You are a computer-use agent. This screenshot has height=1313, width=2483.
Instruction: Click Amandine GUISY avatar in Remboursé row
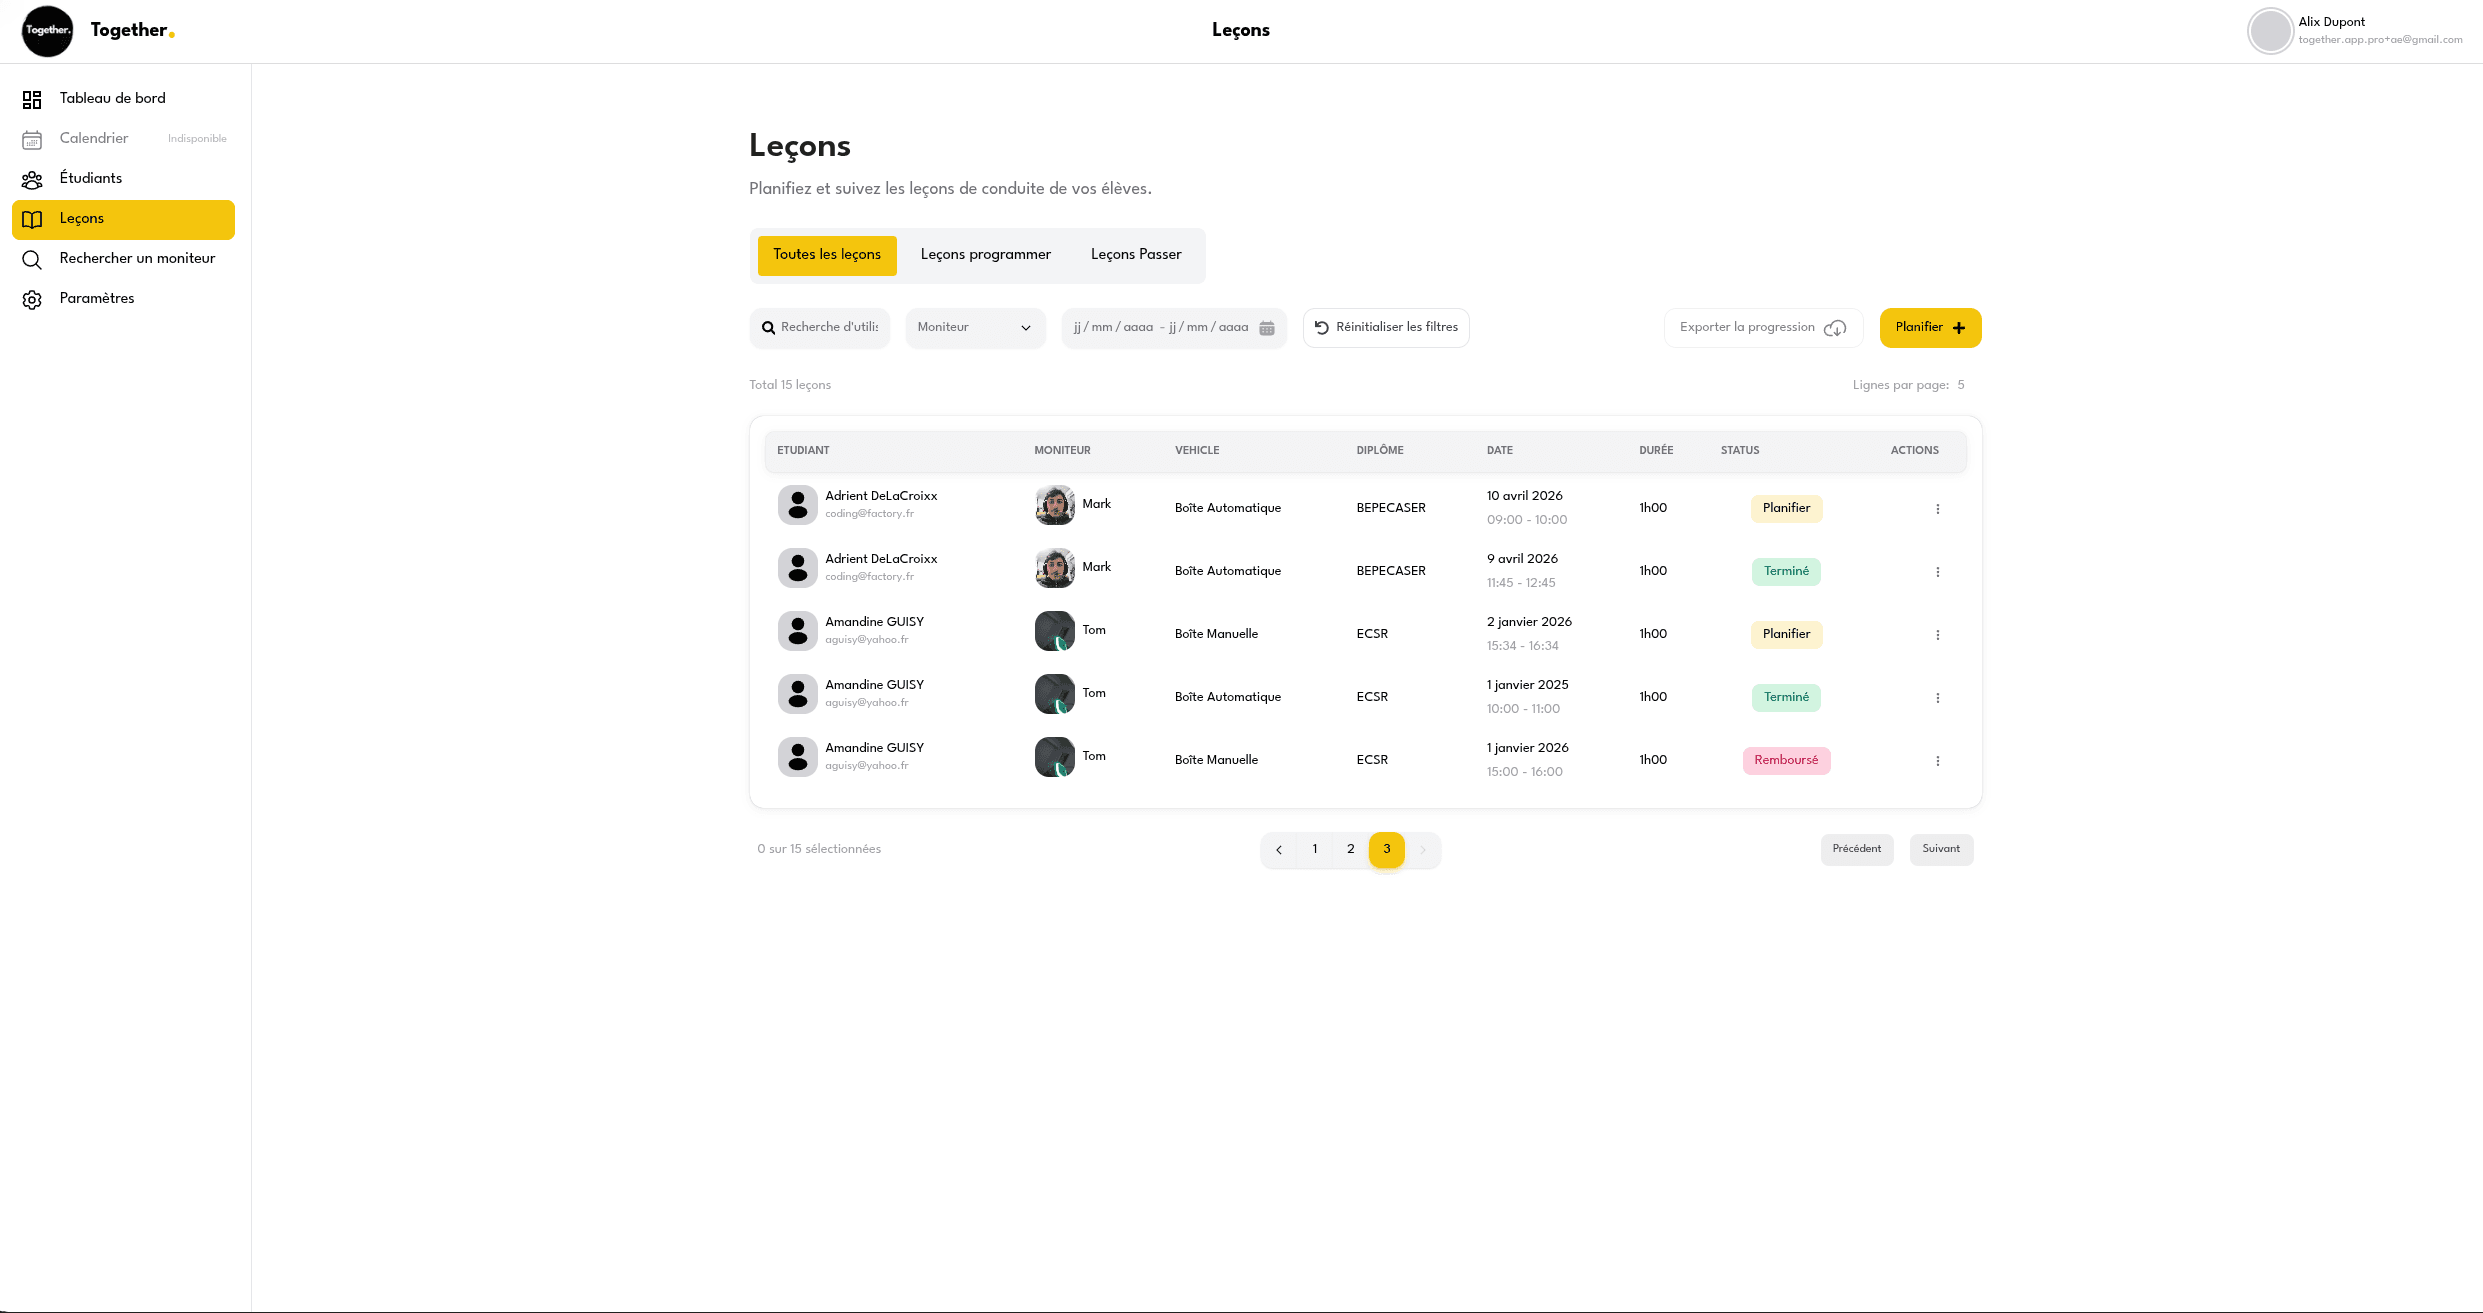(x=797, y=757)
